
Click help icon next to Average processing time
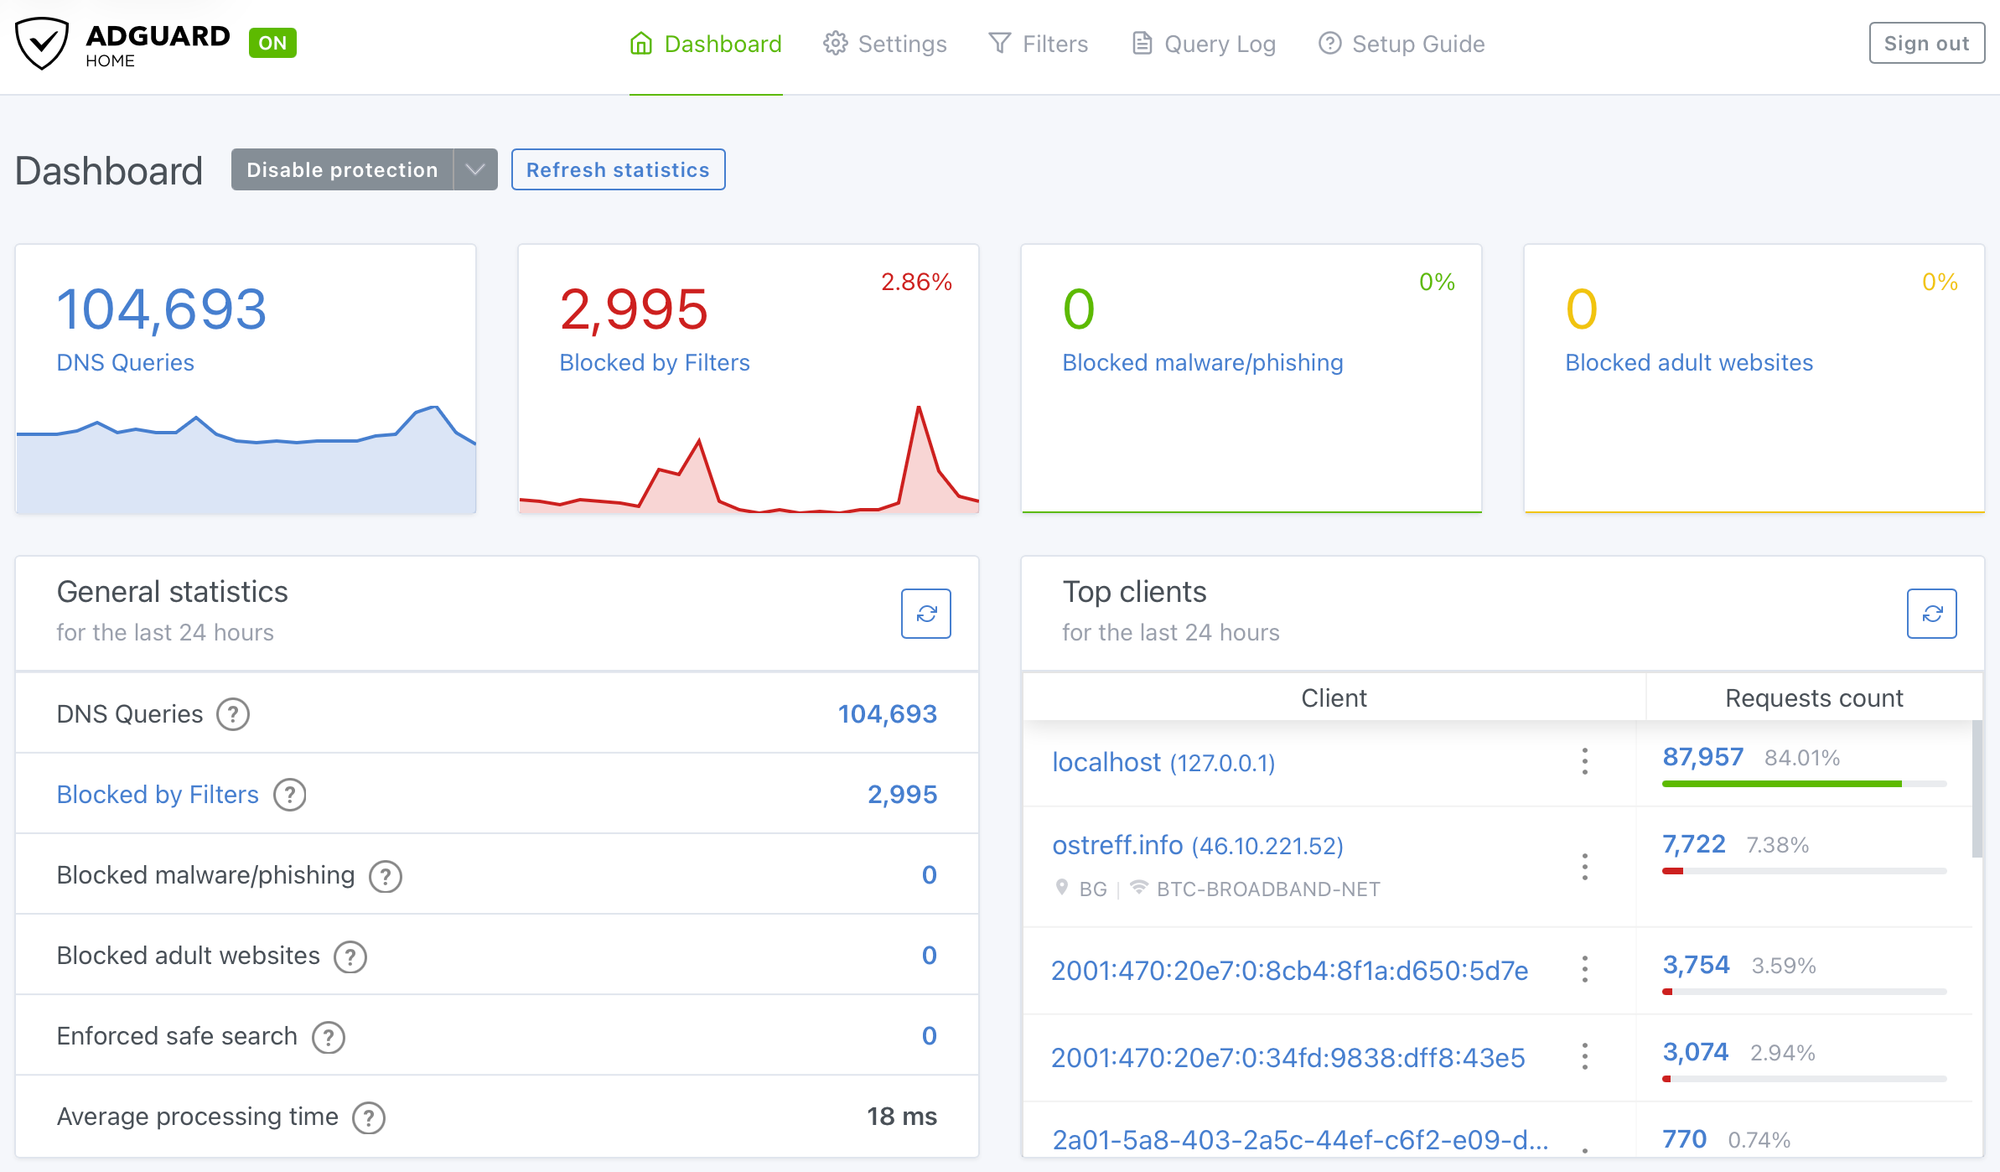click(x=369, y=1117)
